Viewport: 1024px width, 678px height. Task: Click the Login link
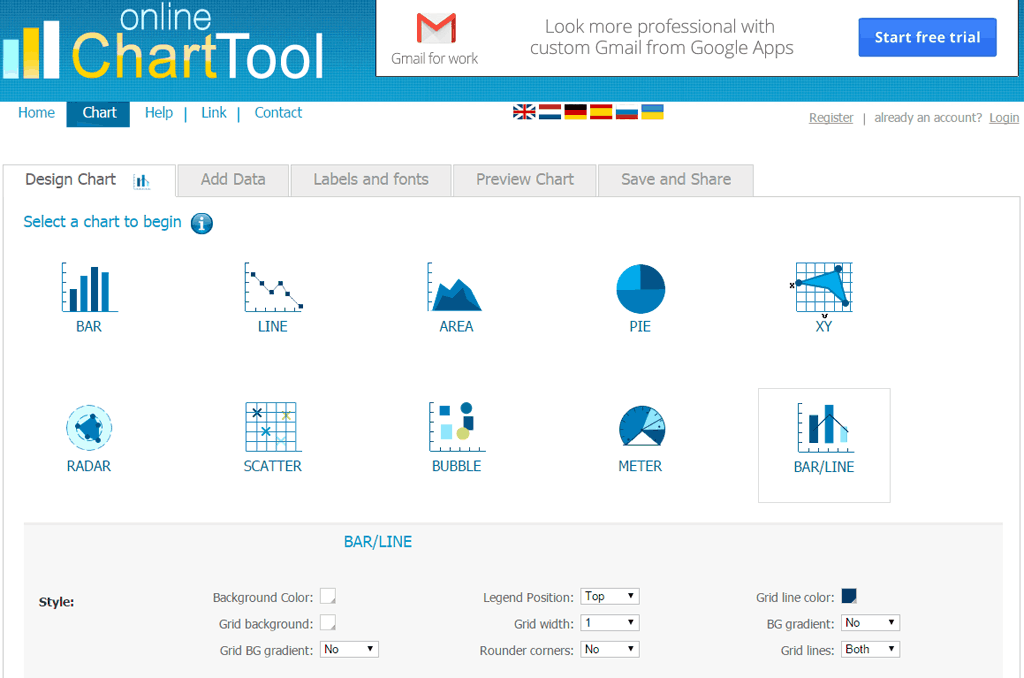tap(1004, 118)
